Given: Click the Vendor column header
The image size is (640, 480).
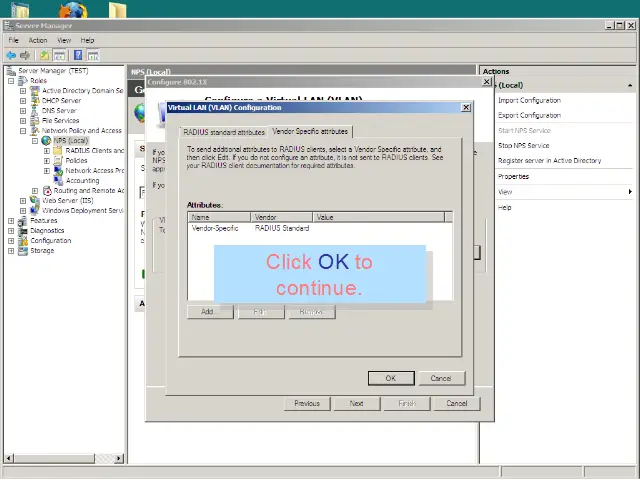Looking at the screenshot, I should (282, 217).
